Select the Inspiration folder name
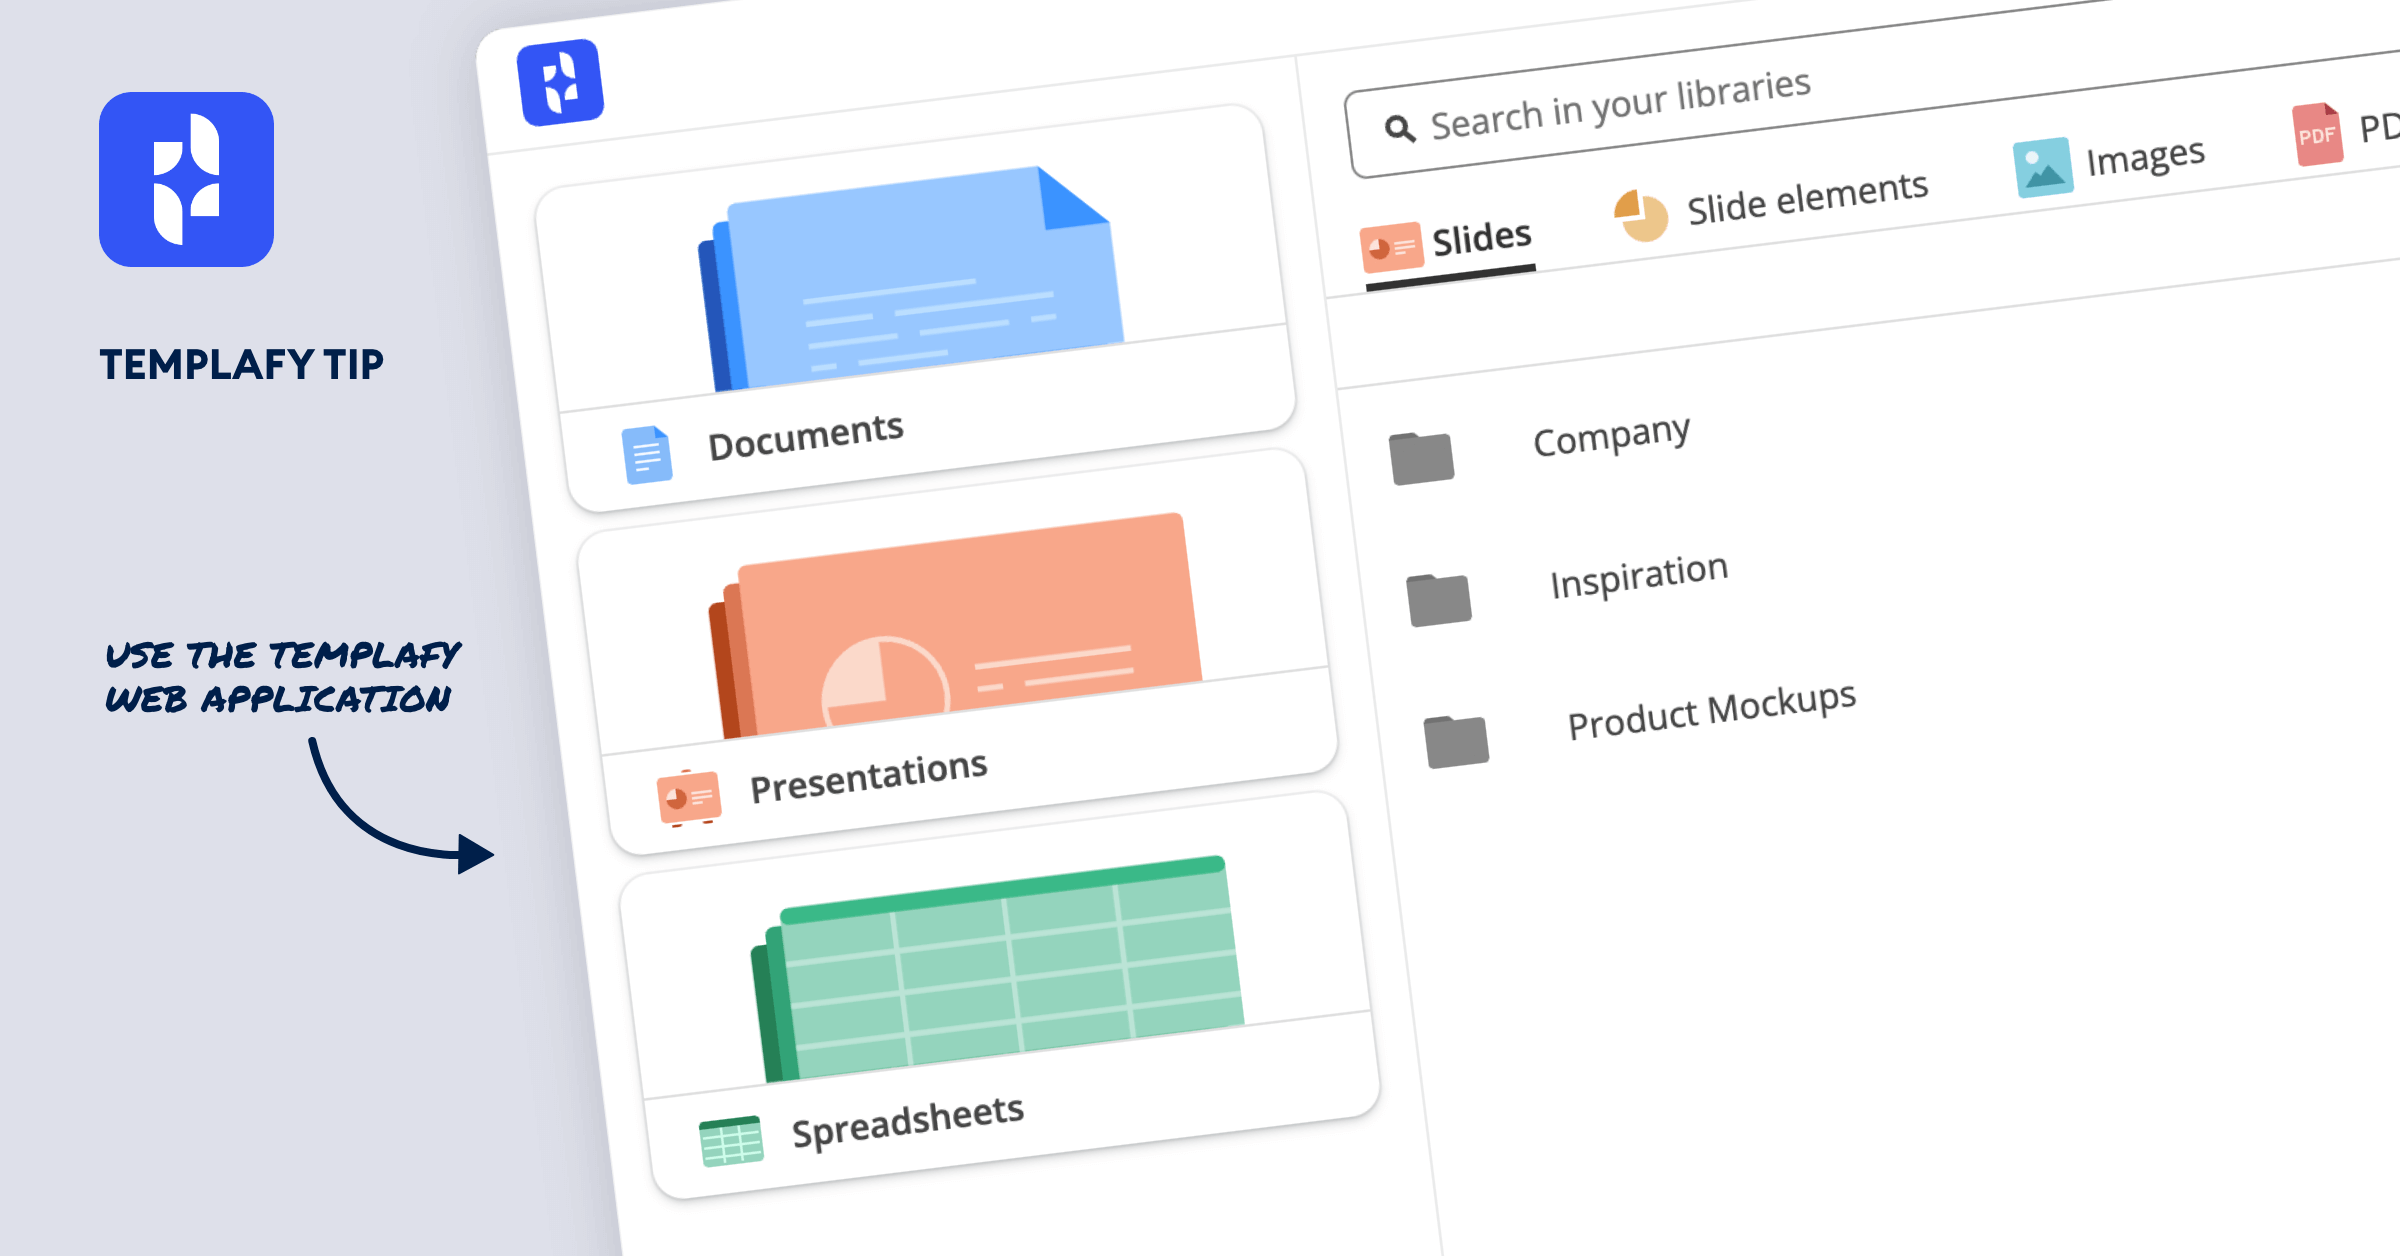This screenshot has width=2400, height=1256. click(1639, 576)
